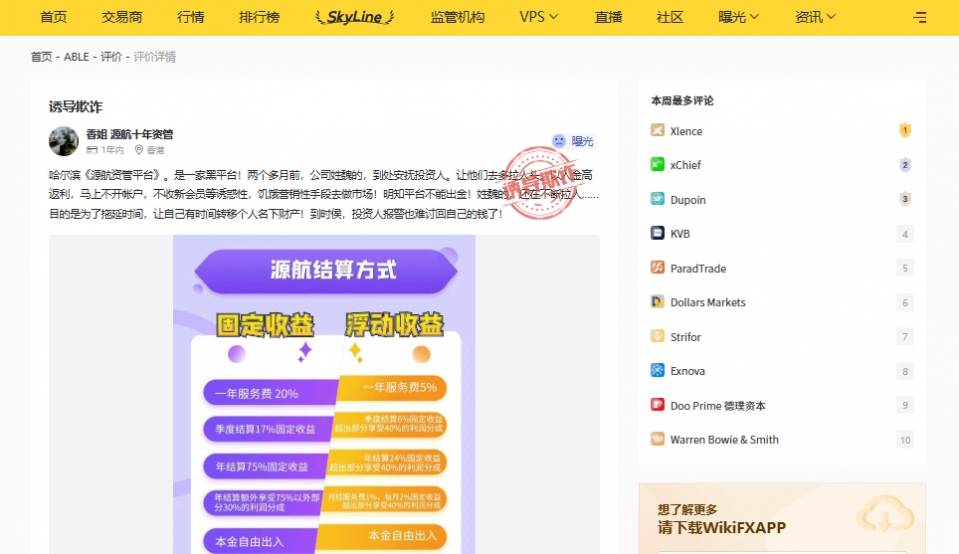Open the 源航结算方式 image thumbnail
959x554 pixels.
(x=324, y=394)
